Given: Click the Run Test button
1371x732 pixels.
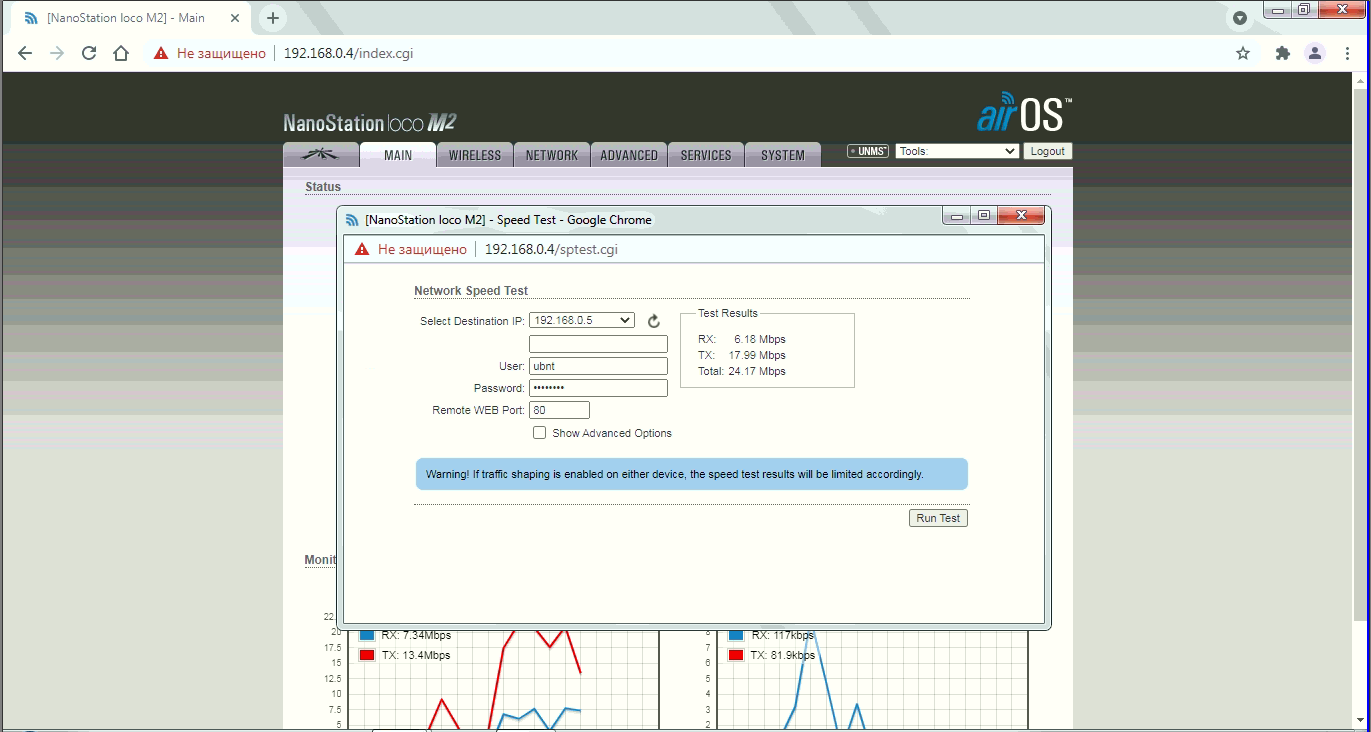Looking at the screenshot, I should click(x=938, y=518).
